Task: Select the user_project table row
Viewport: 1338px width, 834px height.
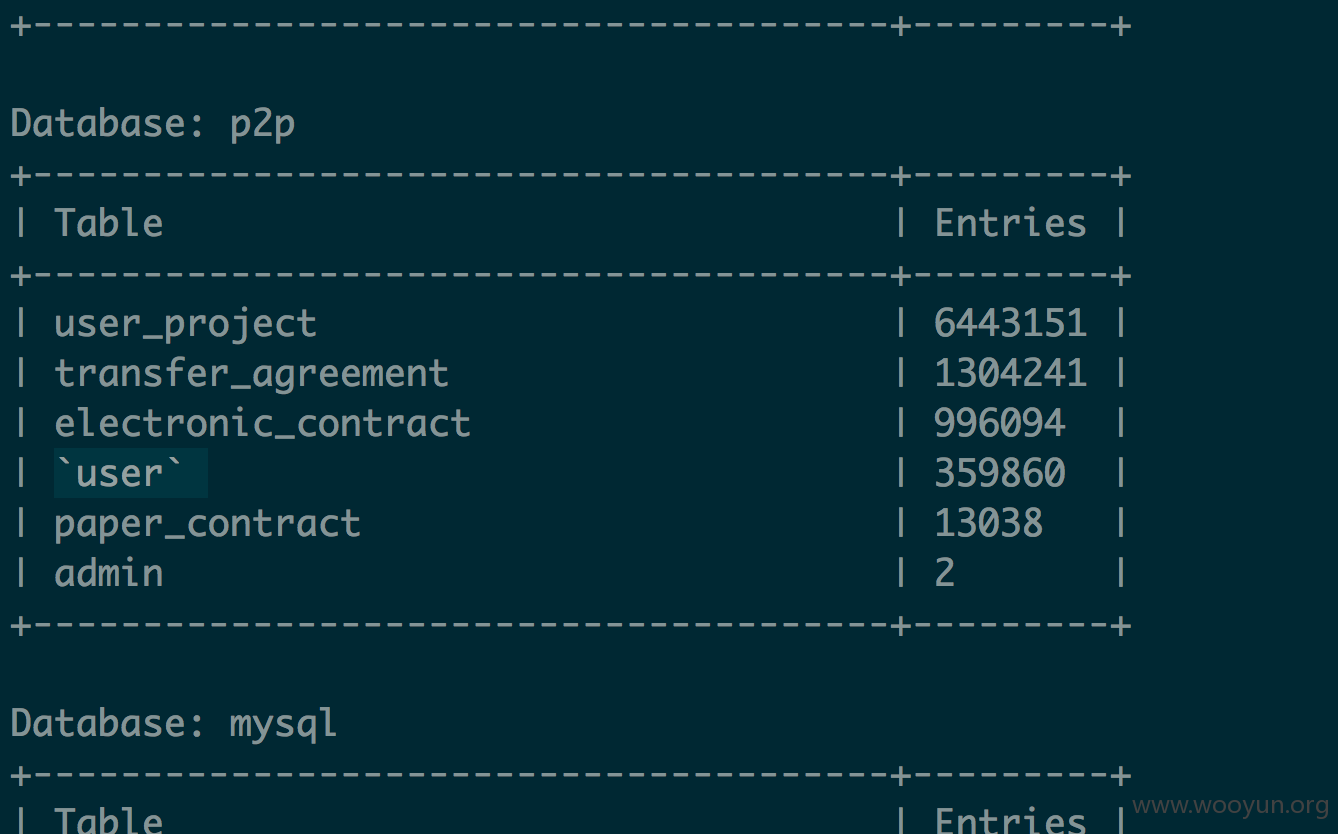Action: [x=570, y=323]
